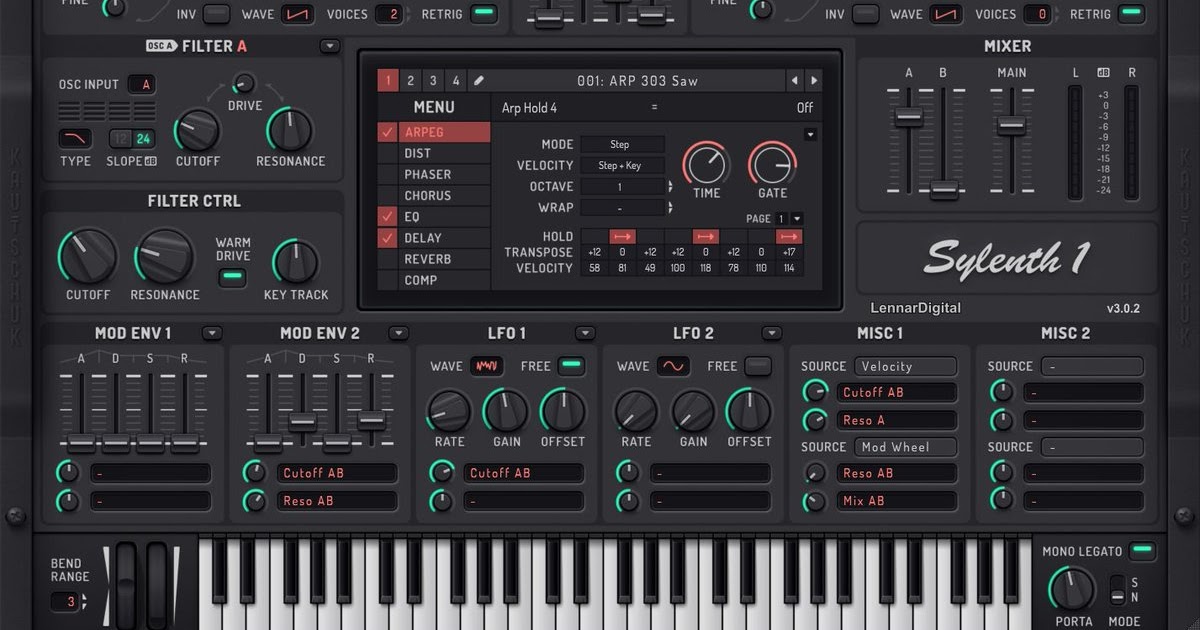The width and height of the screenshot is (1200, 630).
Task: Click the KEY TRACK knob
Action: [x=295, y=262]
